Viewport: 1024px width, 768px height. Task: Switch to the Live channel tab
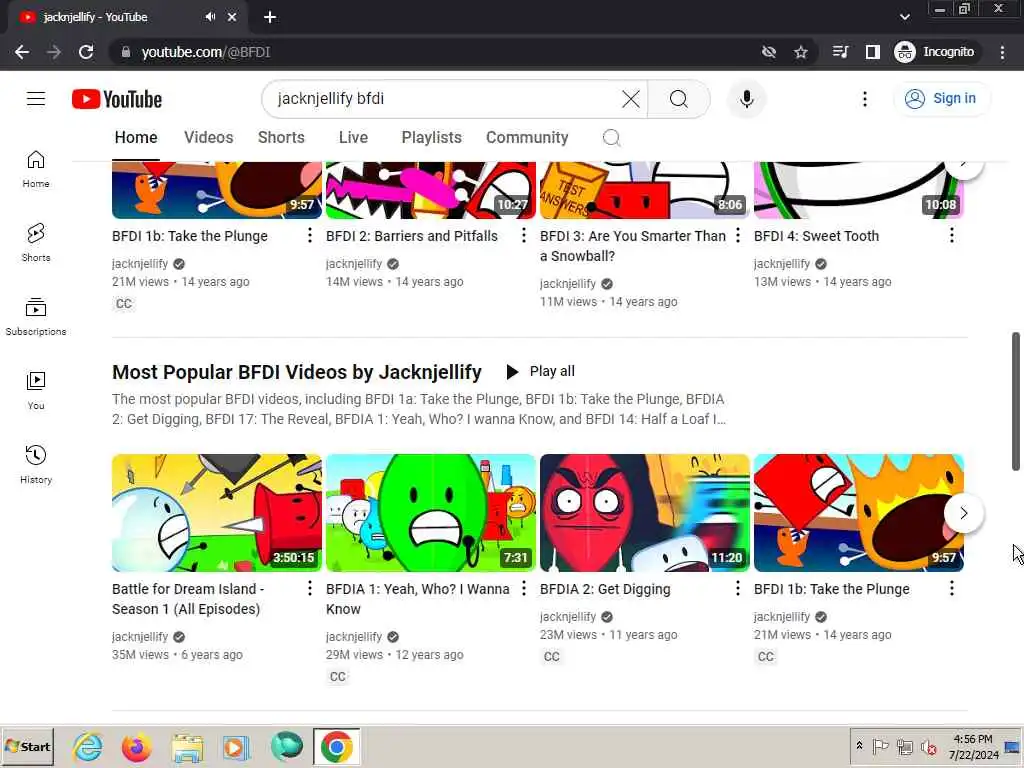(x=353, y=138)
